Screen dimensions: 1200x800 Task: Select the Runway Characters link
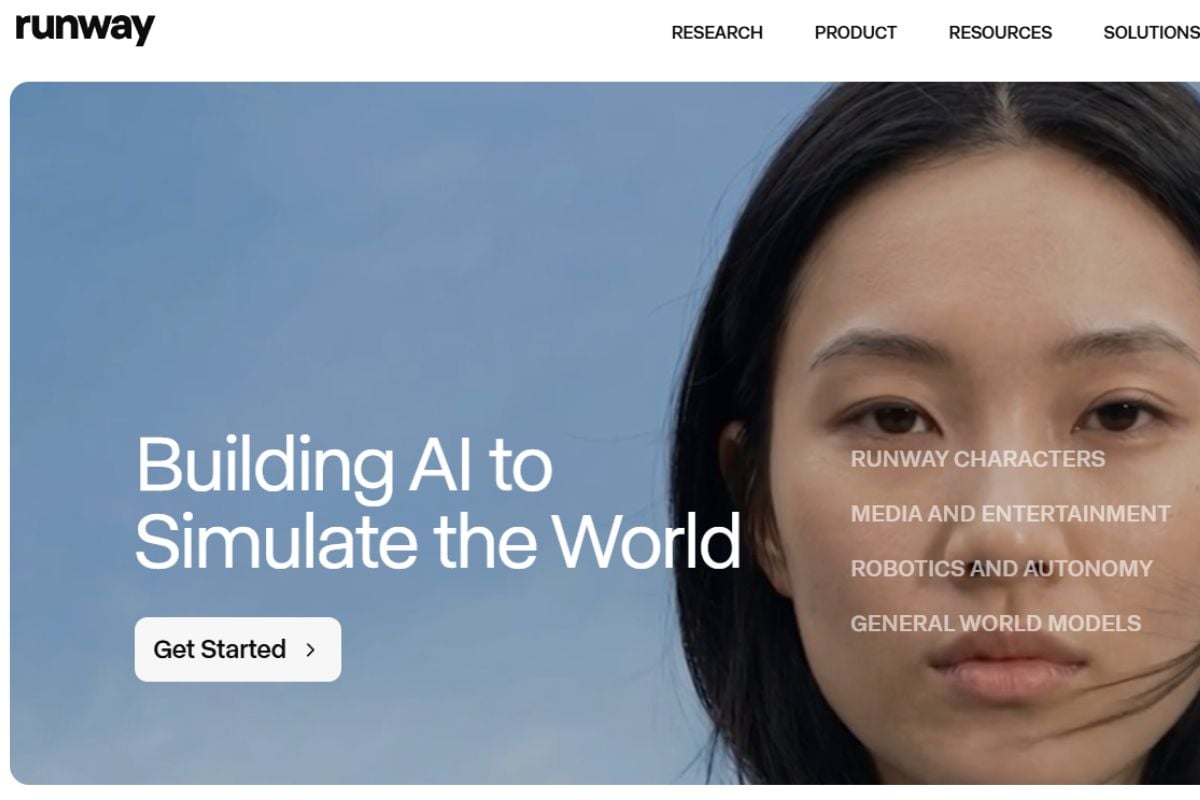click(977, 459)
